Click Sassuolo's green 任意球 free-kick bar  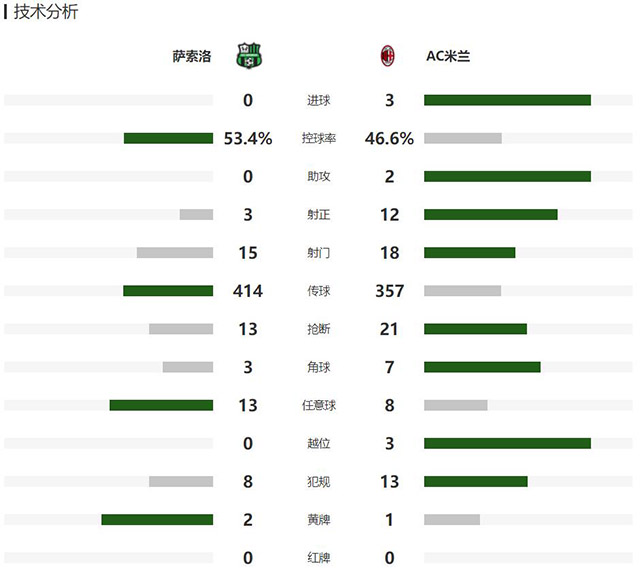click(x=161, y=405)
